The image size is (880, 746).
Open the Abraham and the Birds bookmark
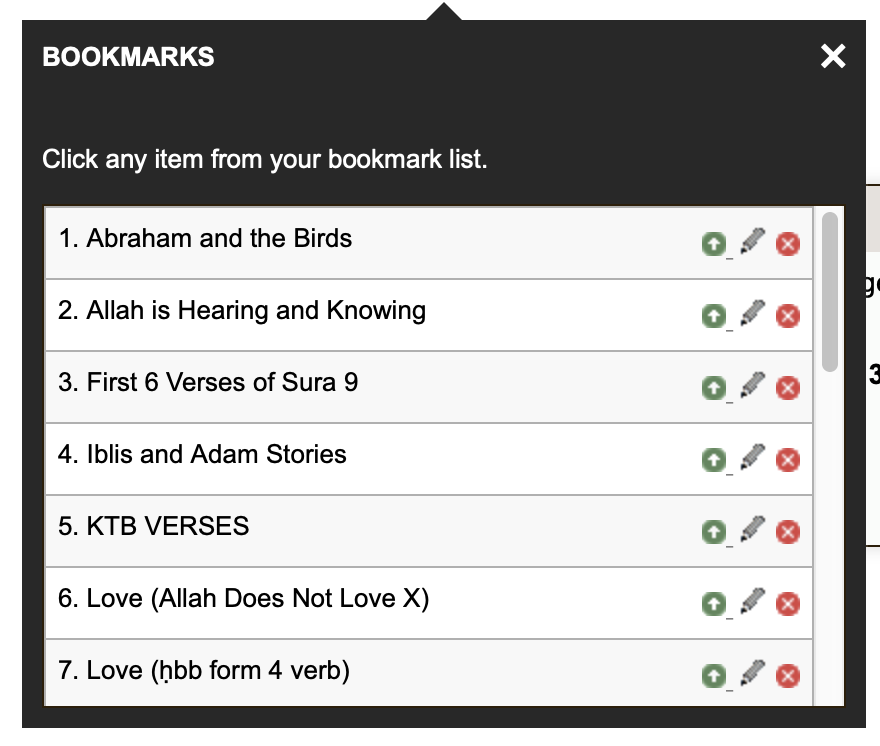pos(205,239)
